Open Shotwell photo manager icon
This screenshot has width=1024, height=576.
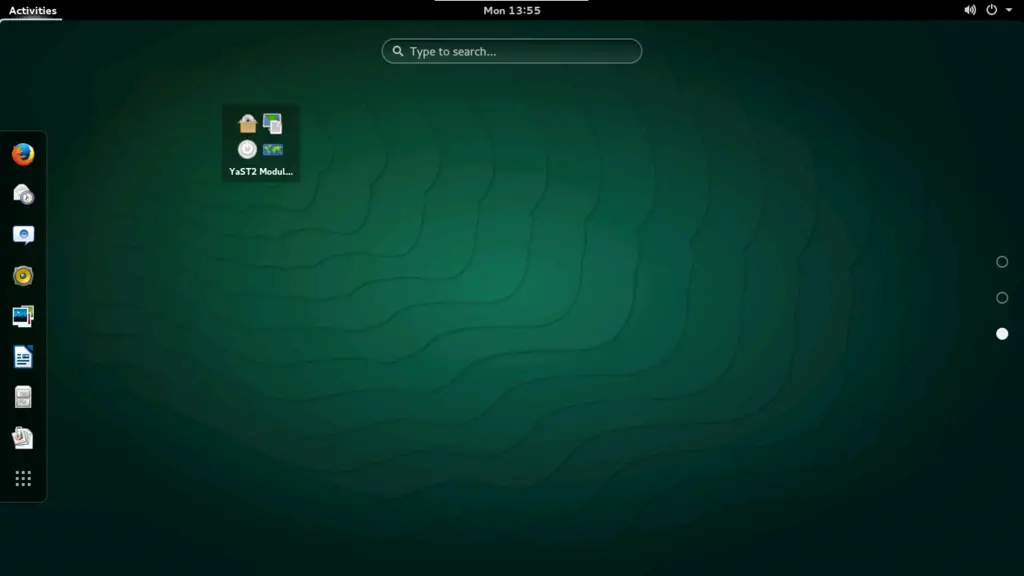[23, 316]
